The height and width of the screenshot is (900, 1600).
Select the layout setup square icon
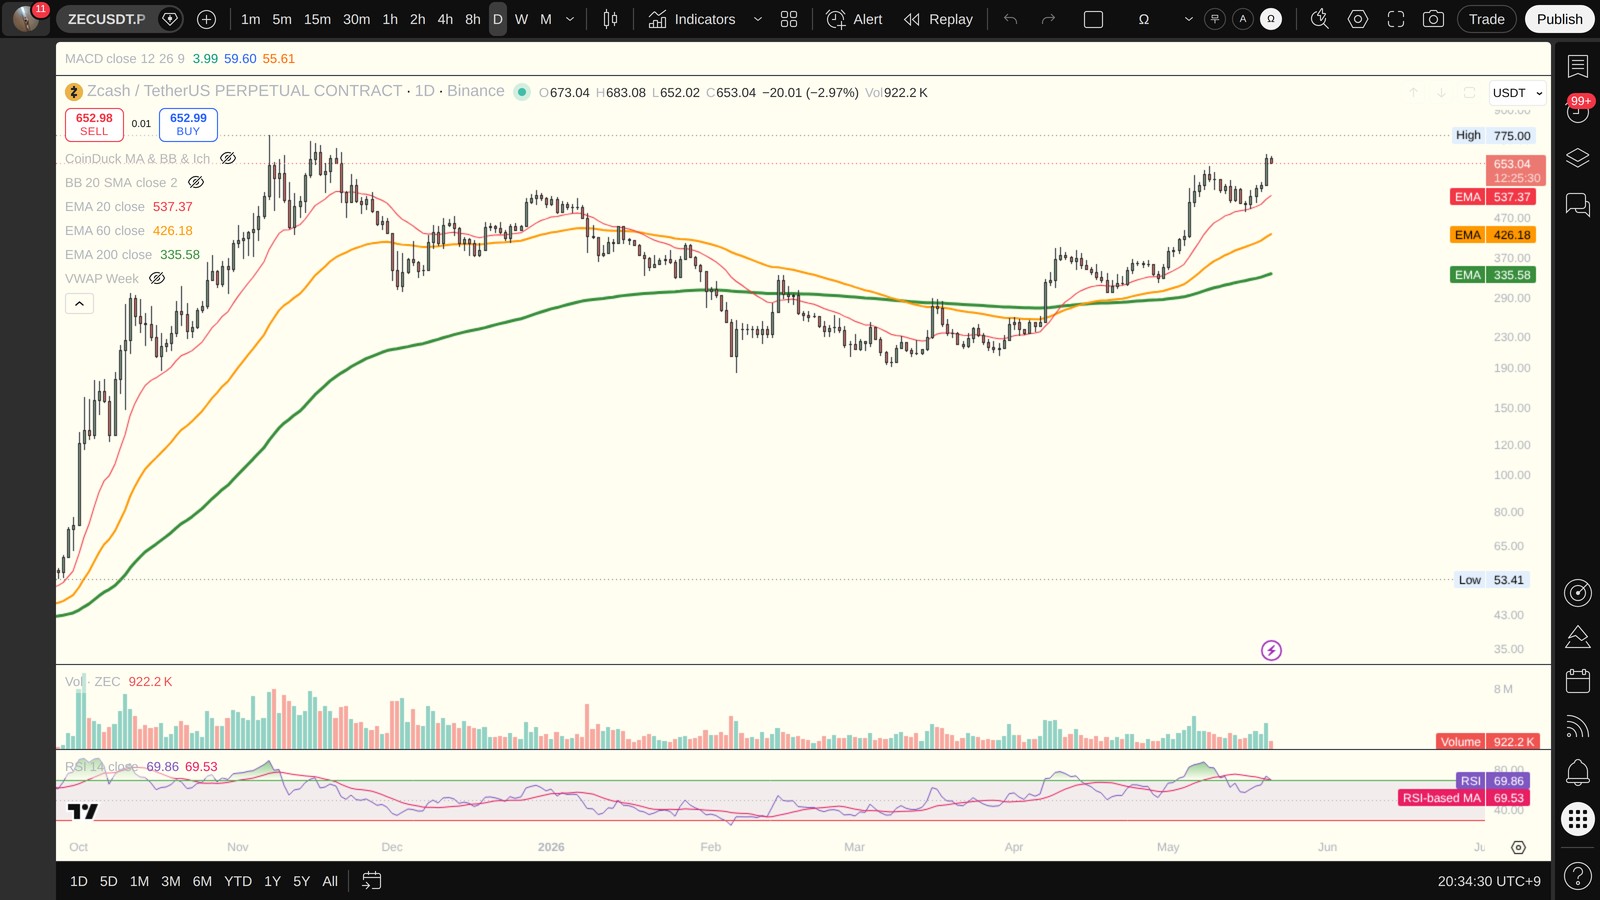(x=1093, y=19)
